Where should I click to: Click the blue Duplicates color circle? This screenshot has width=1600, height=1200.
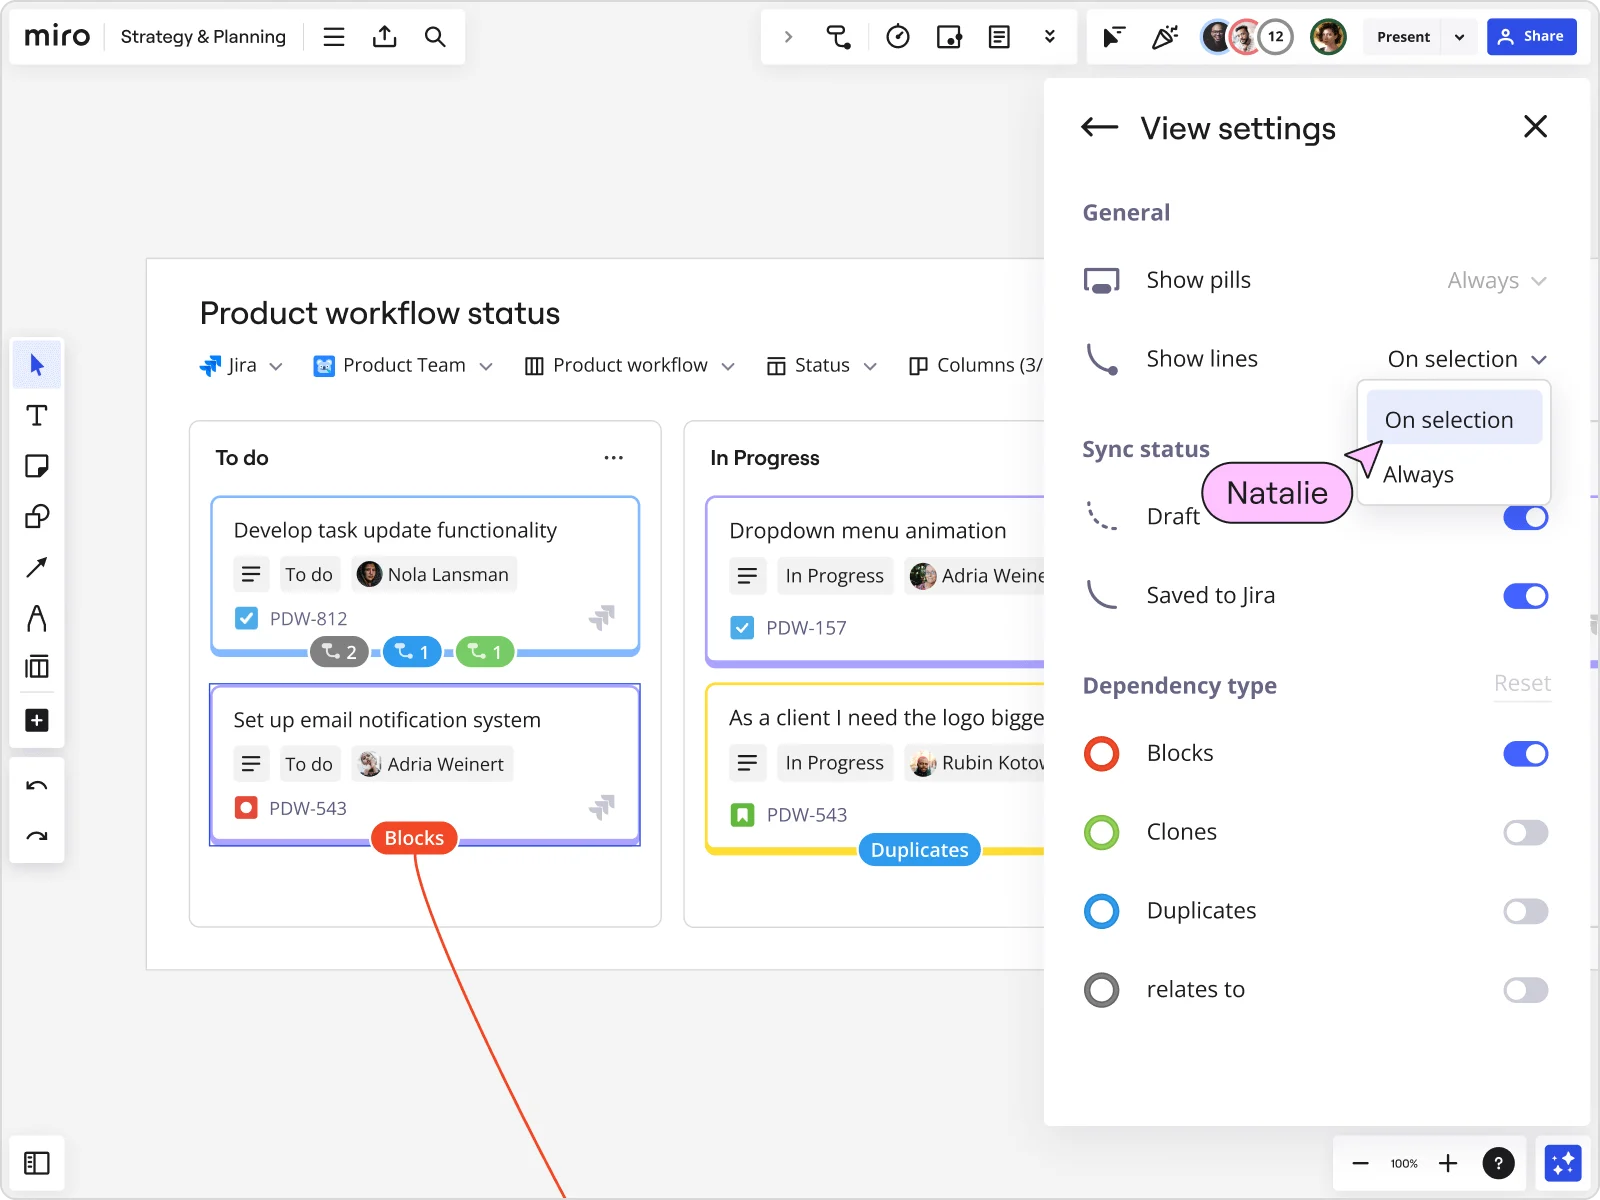(x=1101, y=911)
